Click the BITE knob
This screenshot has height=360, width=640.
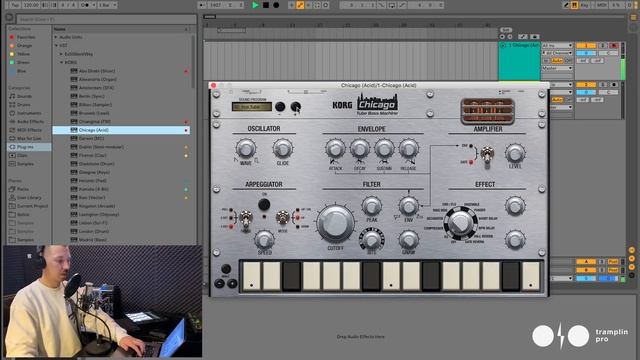tap(371, 240)
